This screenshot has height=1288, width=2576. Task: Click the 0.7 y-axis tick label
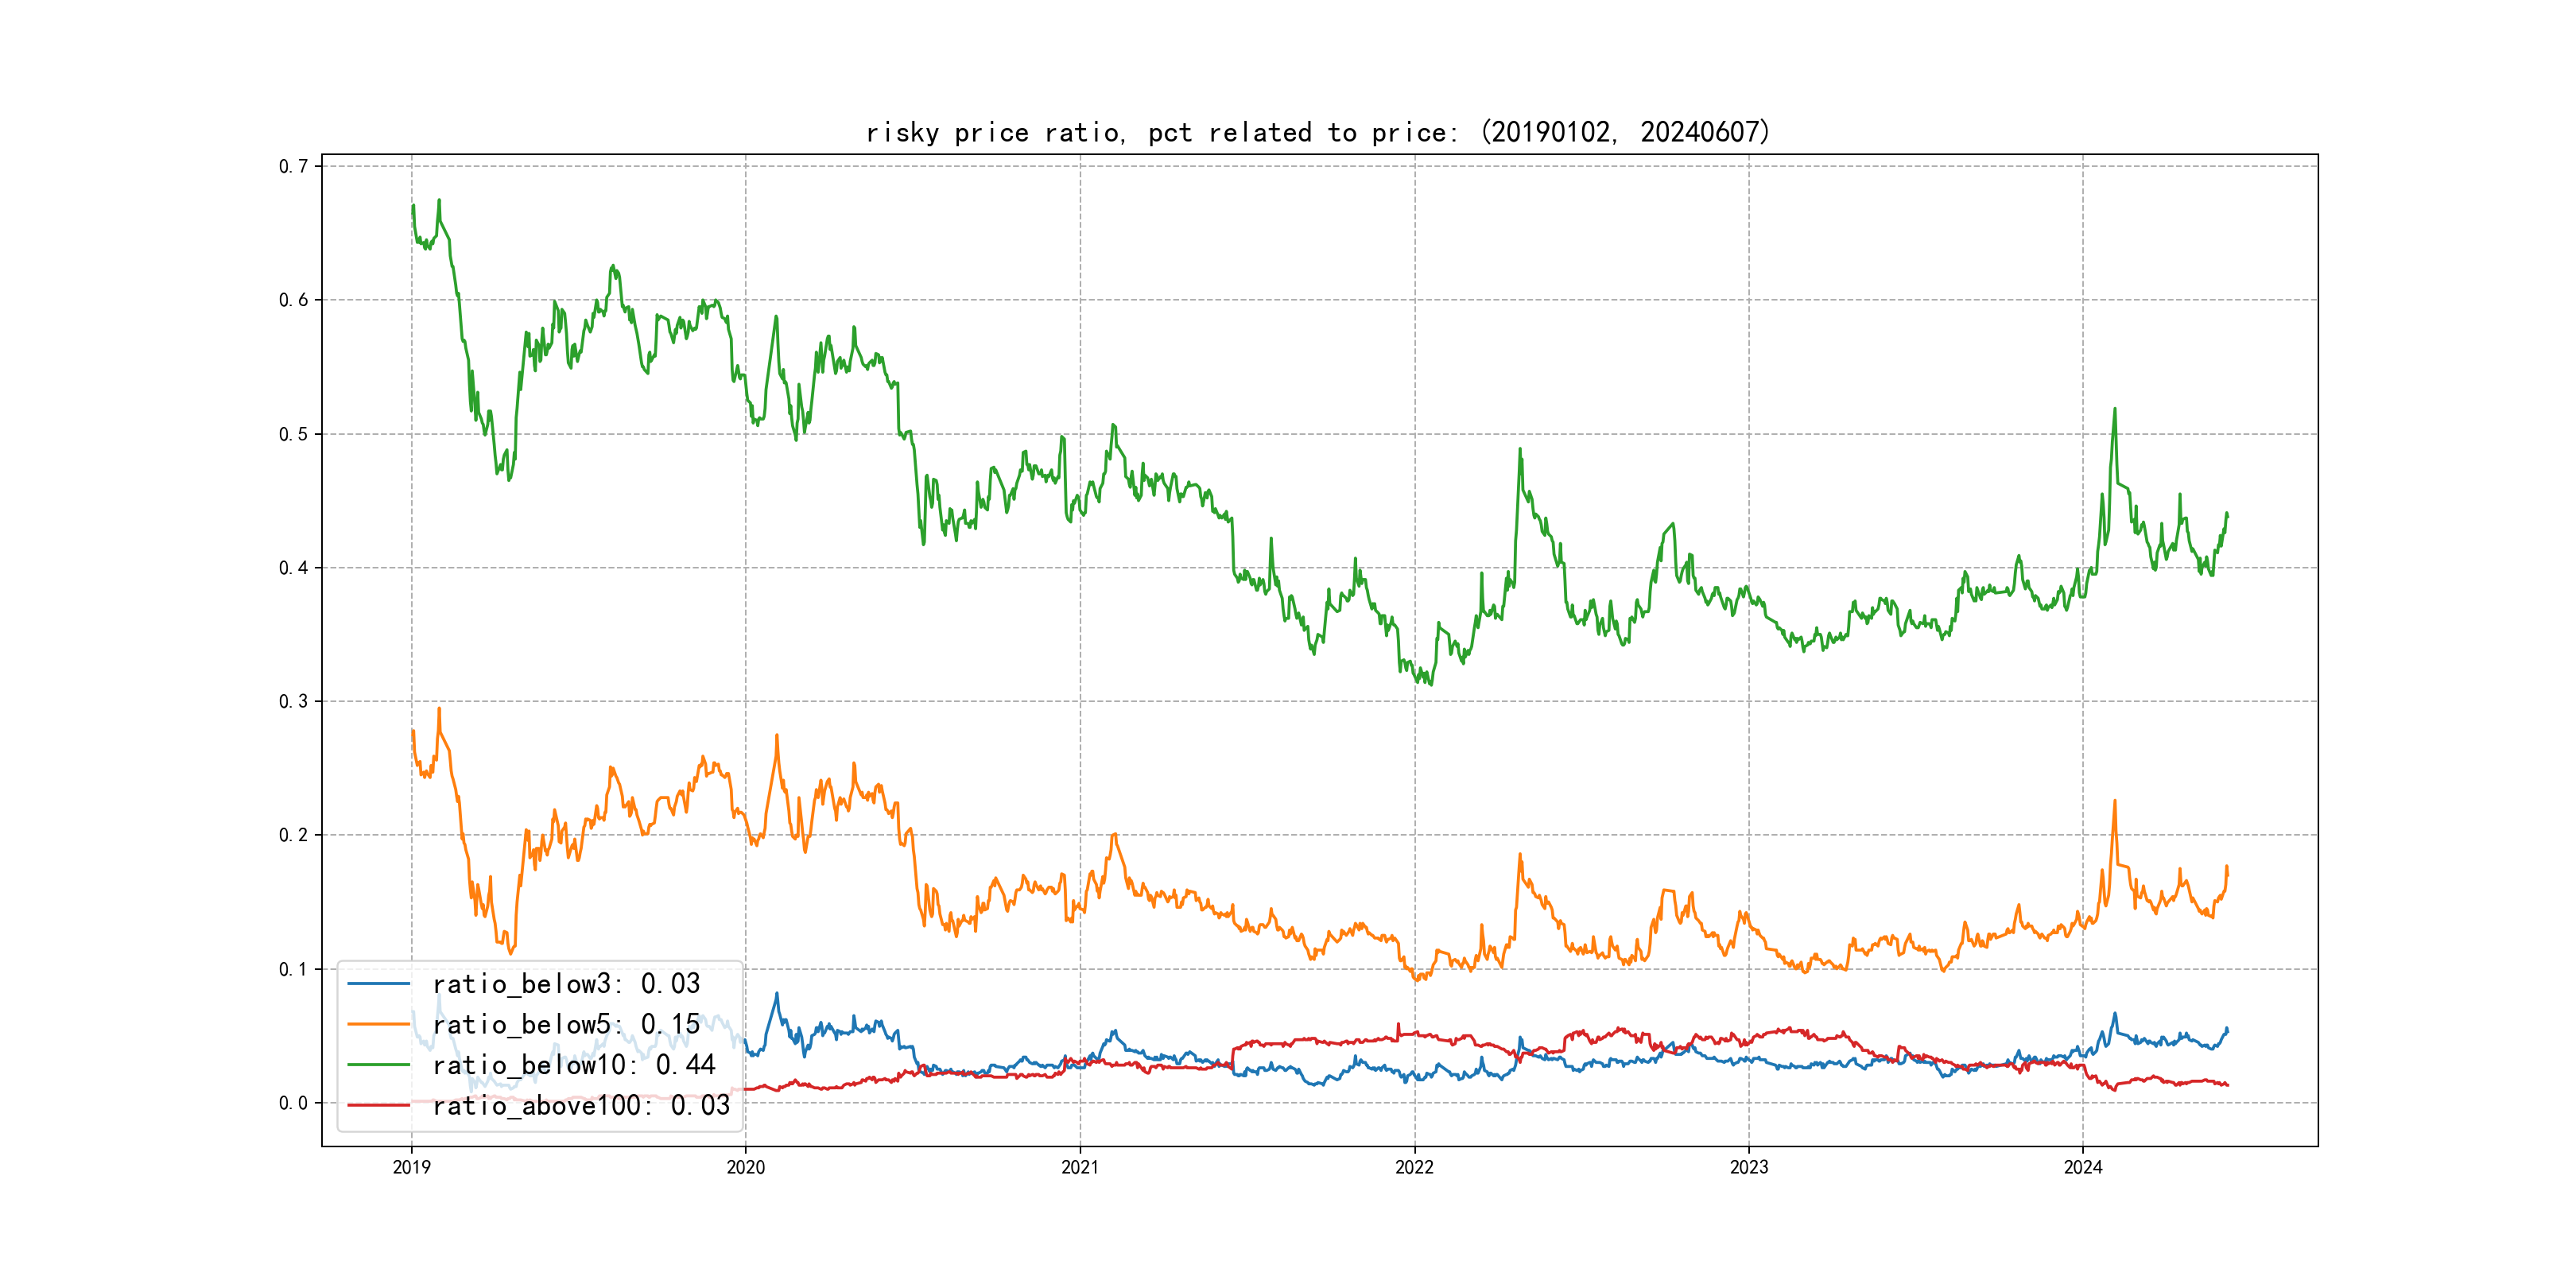[293, 166]
